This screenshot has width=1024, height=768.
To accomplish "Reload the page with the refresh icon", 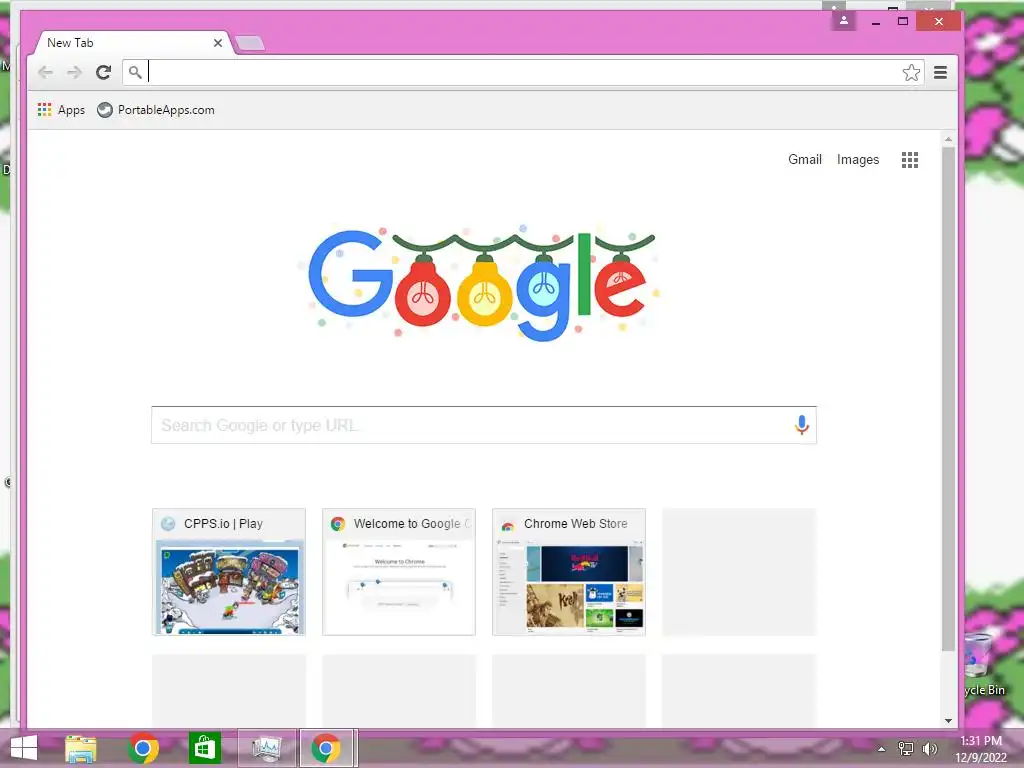I will pyautogui.click(x=103, y=72).
